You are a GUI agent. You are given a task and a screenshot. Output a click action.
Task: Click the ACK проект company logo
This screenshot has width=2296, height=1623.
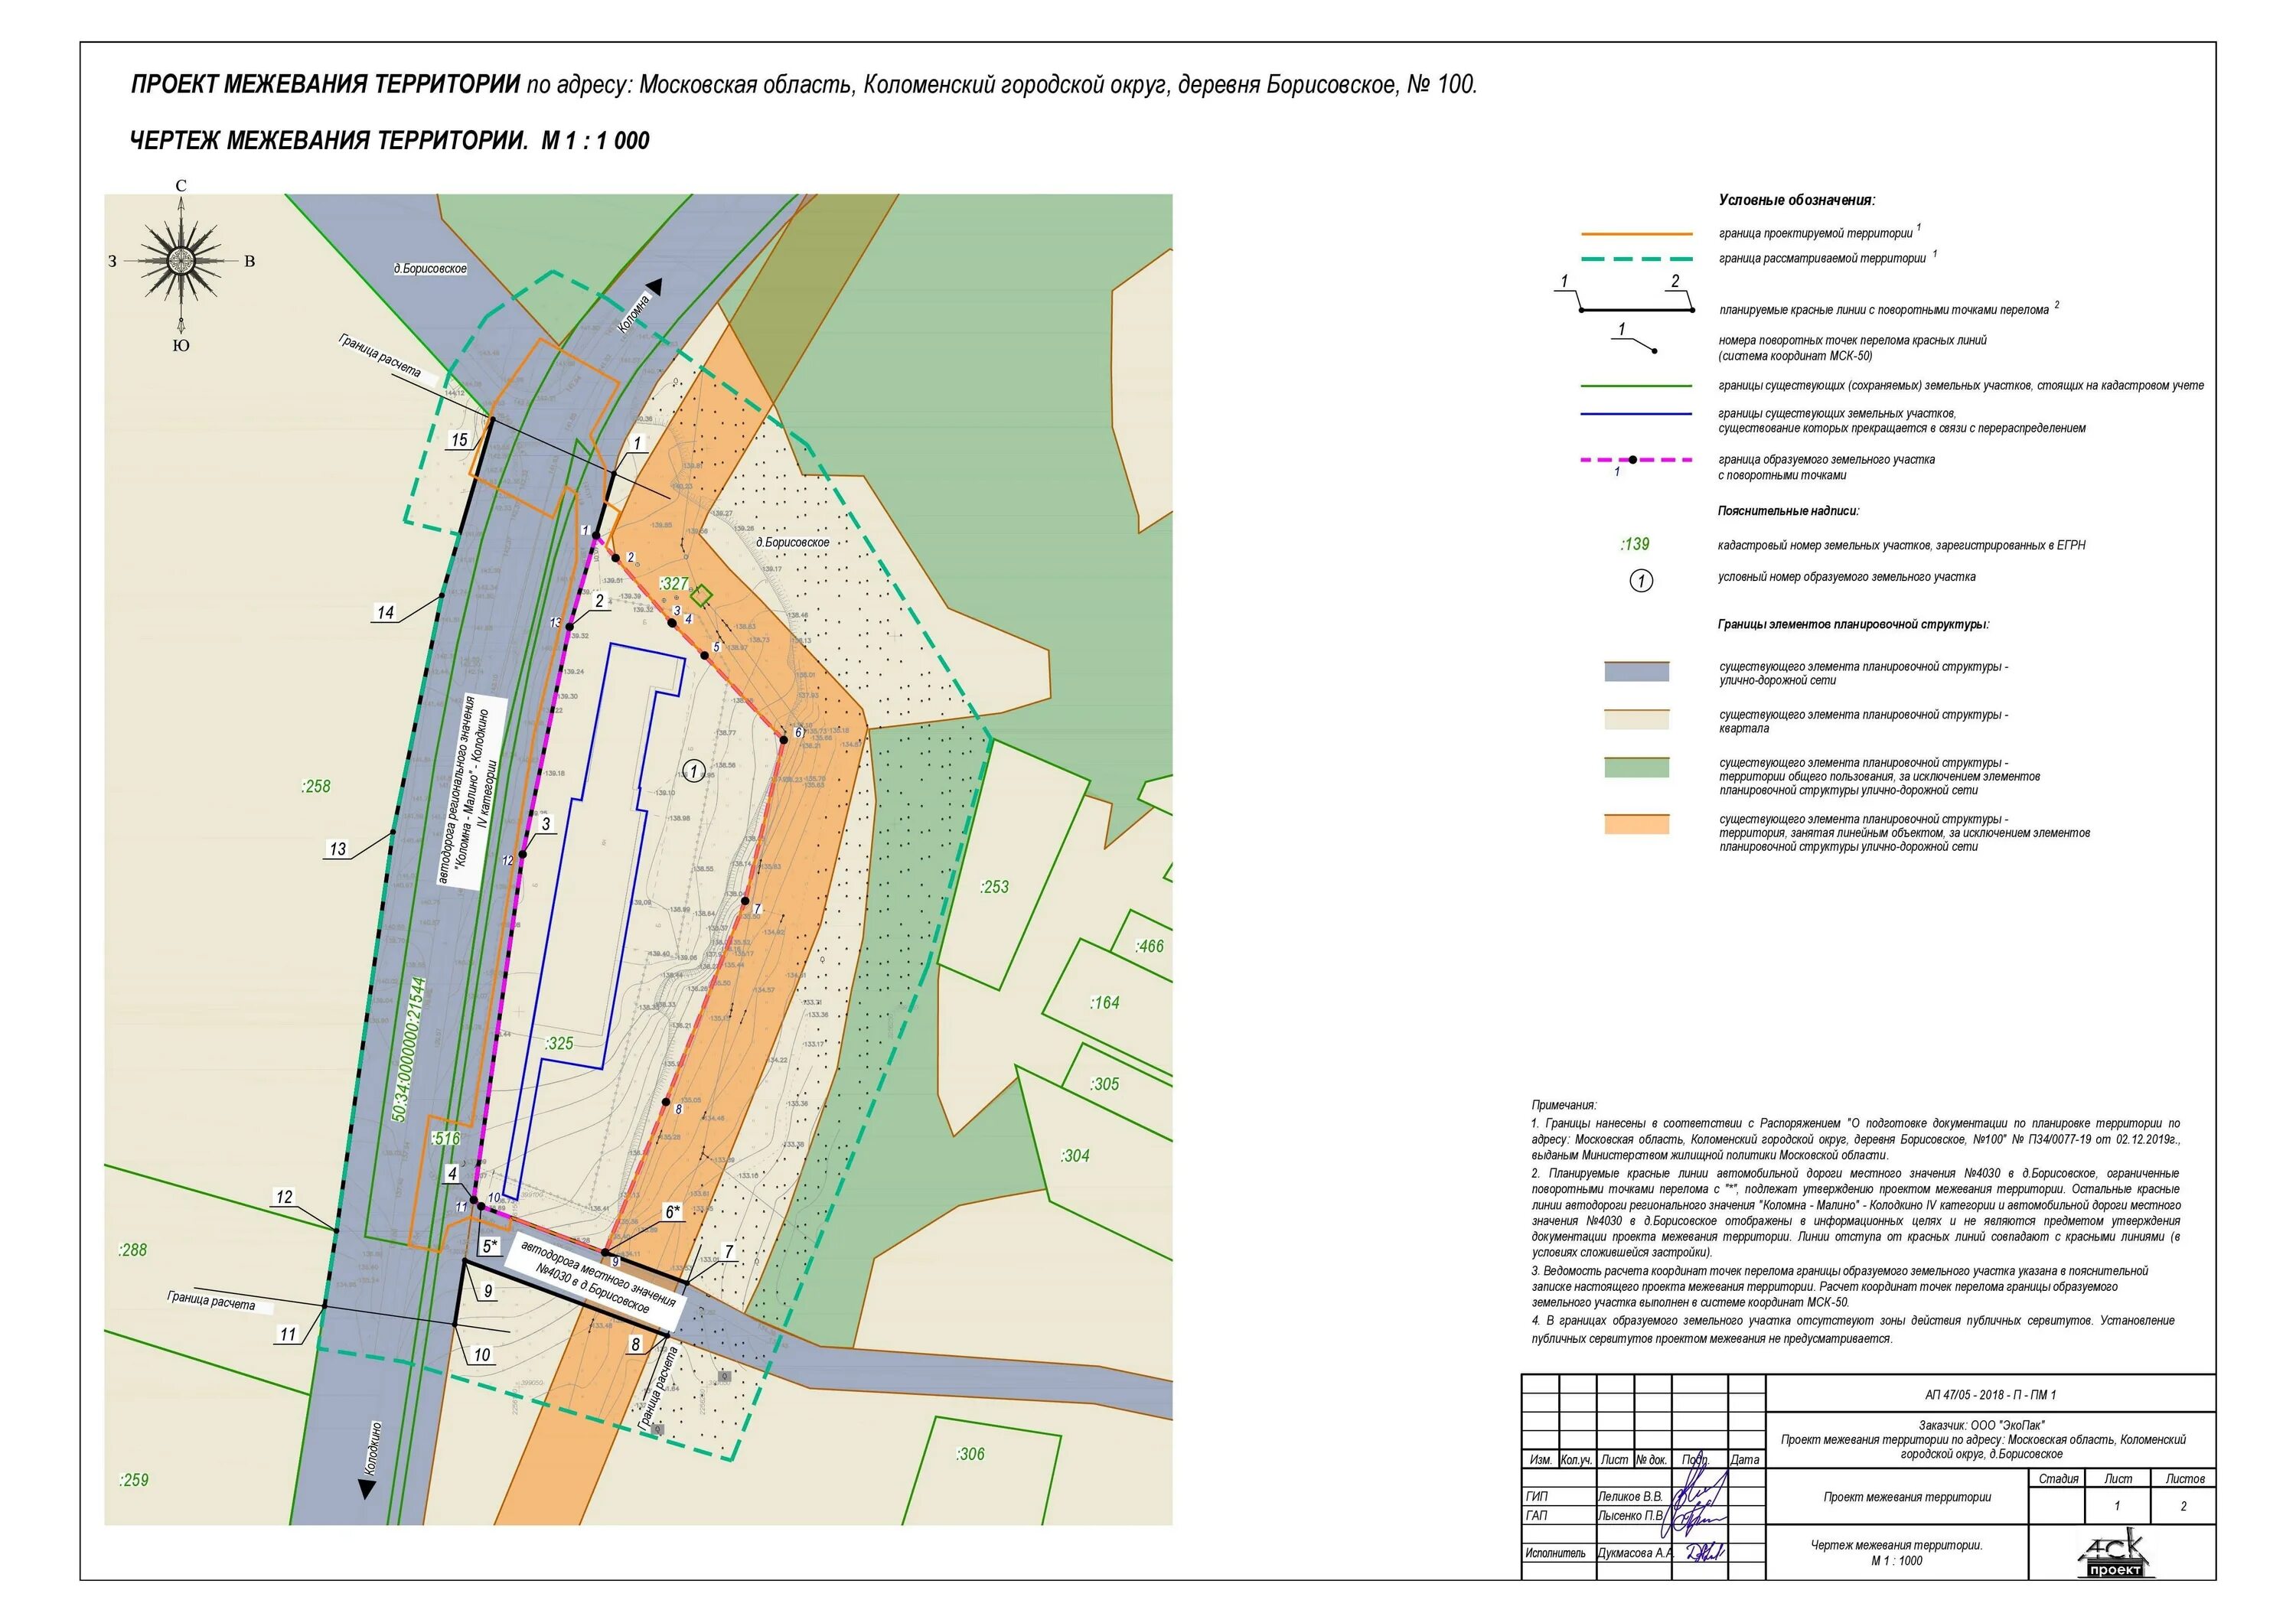(x=2117, y=1553)
